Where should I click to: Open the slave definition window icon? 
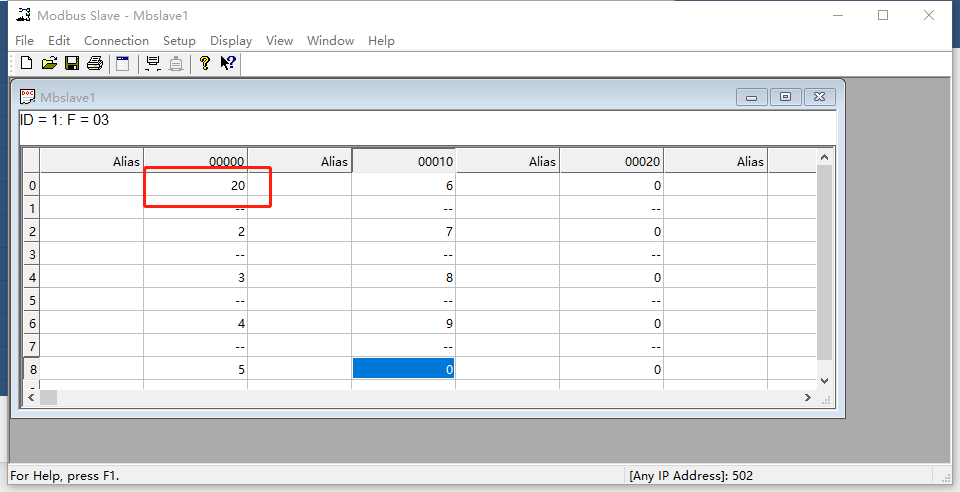click(x=122, y=63)
